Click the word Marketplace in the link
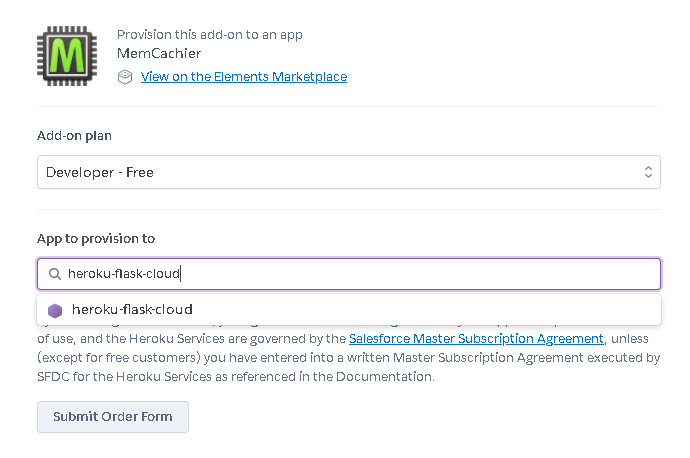The height and width of the screenshot is (458, 690). pyautogui.click(x=309, y=77)
